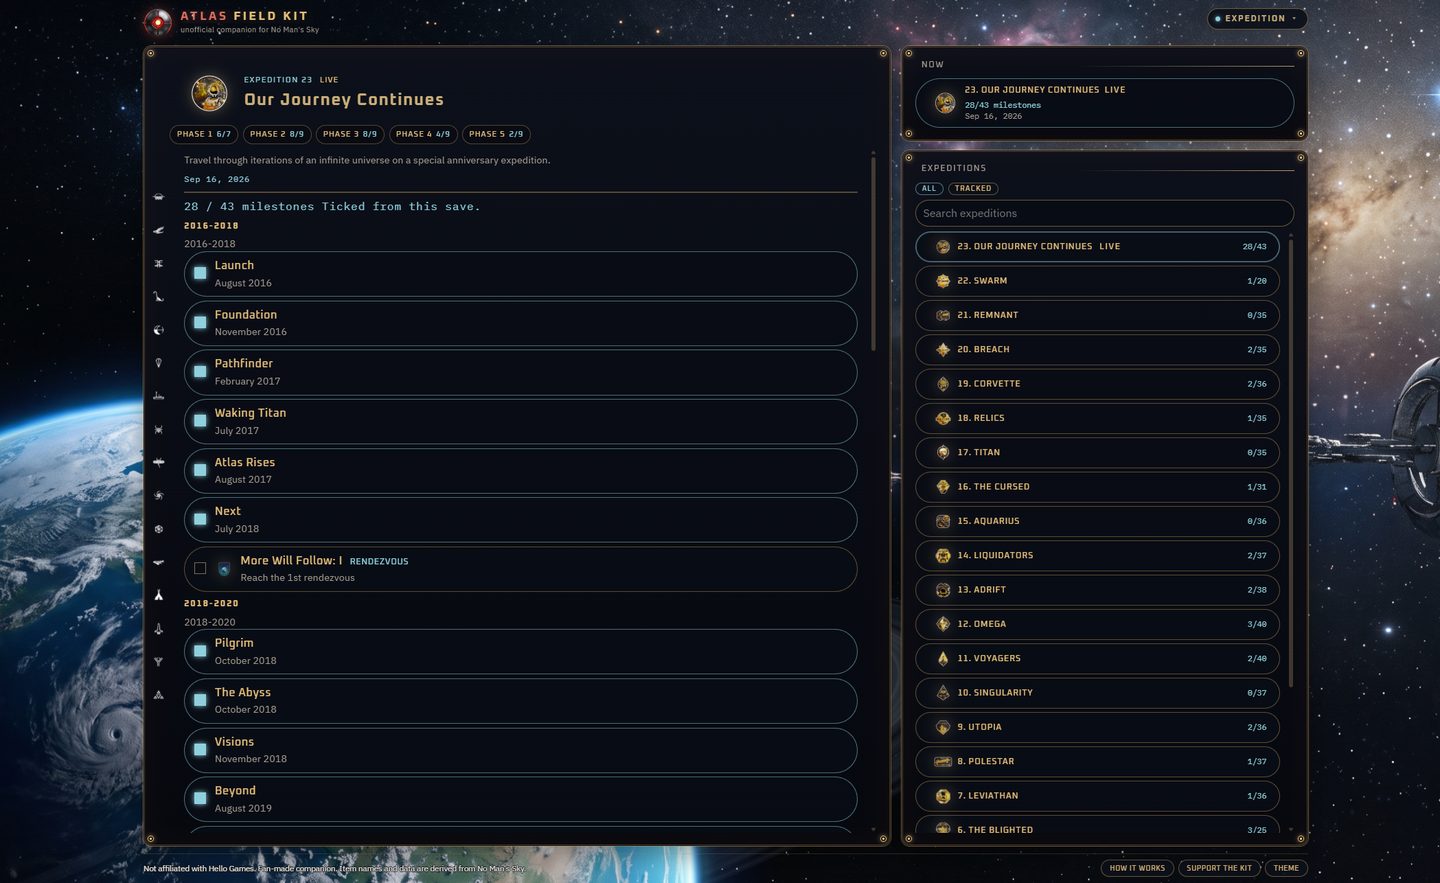
Task: Open the How It Works button
Action: pyautogui.click(x=1138, y=868)
